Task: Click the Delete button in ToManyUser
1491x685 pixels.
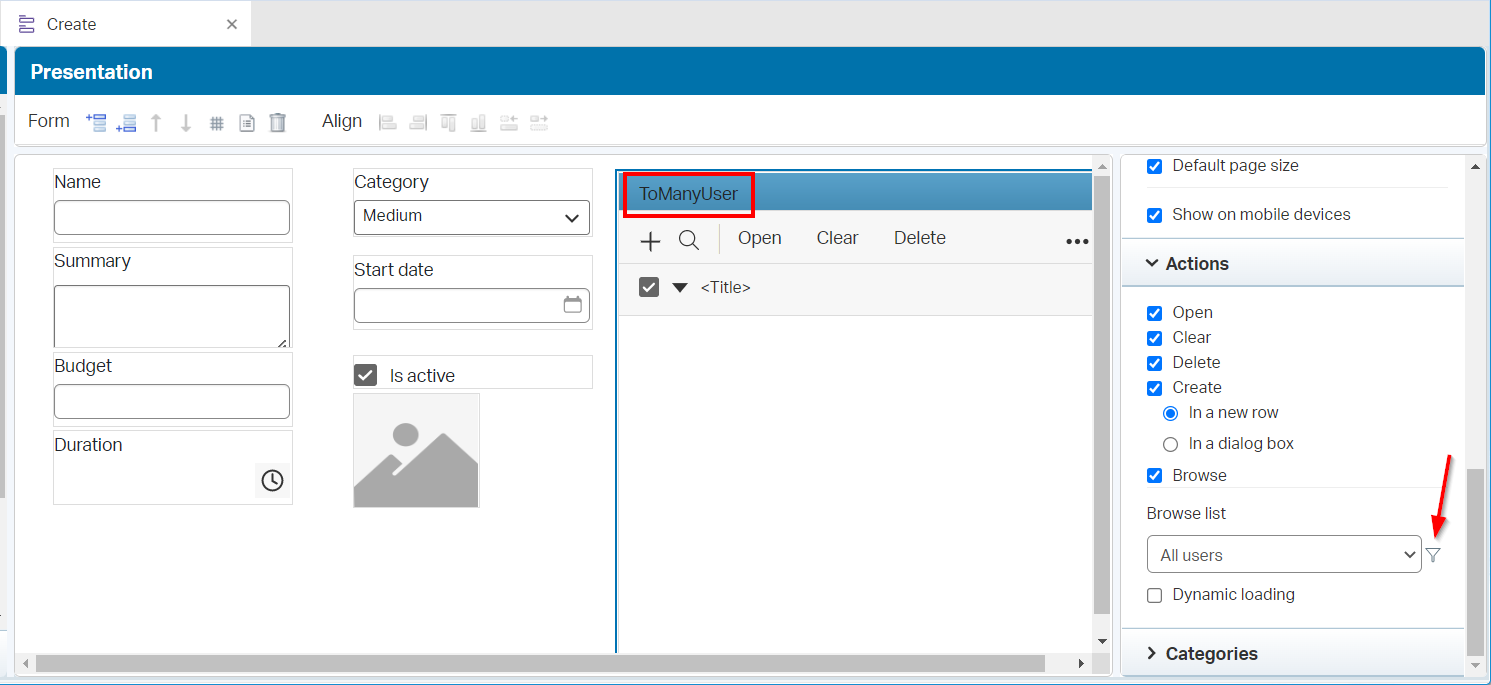Action: tap(919, 238)
